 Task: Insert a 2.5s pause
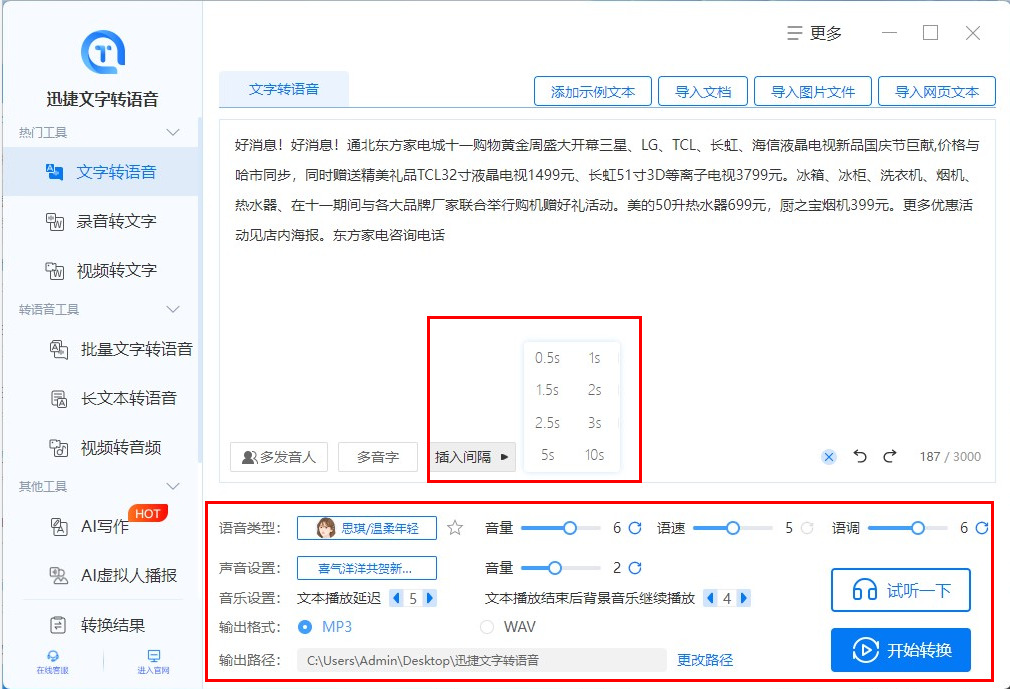[548, 423]
